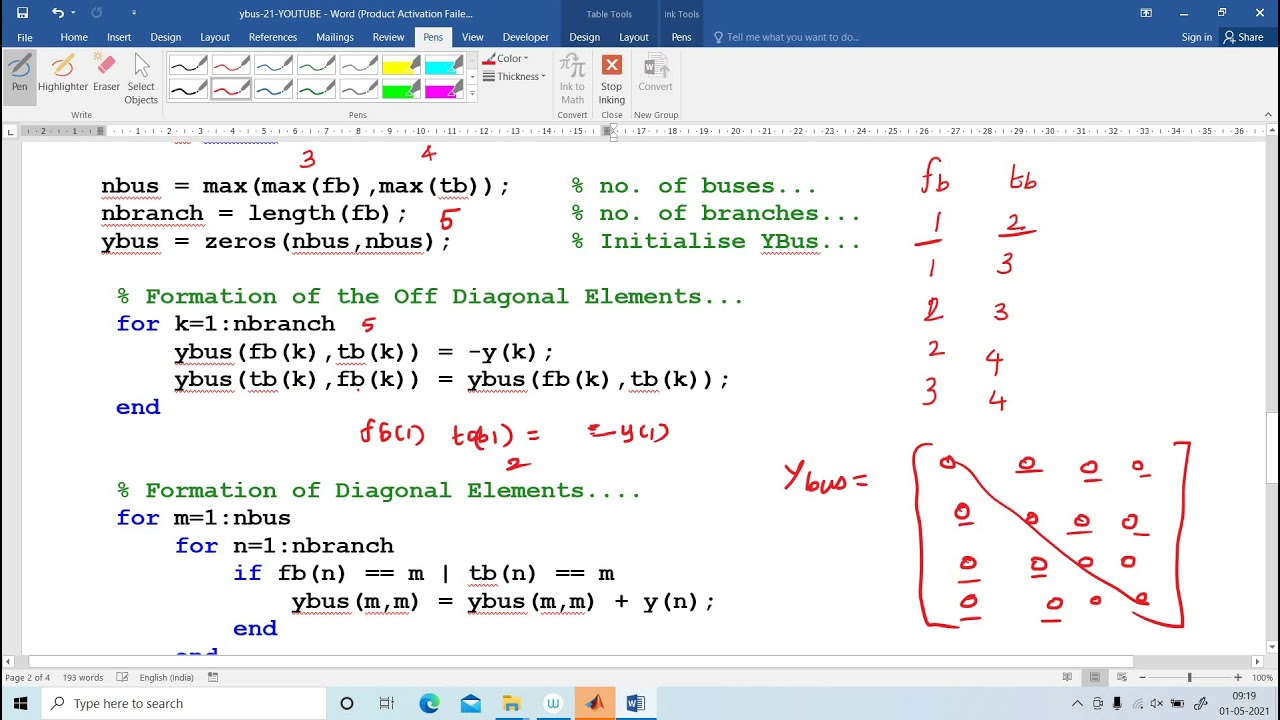Switch to the Developer tab
This screenshot has height=720, width=1280.
point(526,37)
